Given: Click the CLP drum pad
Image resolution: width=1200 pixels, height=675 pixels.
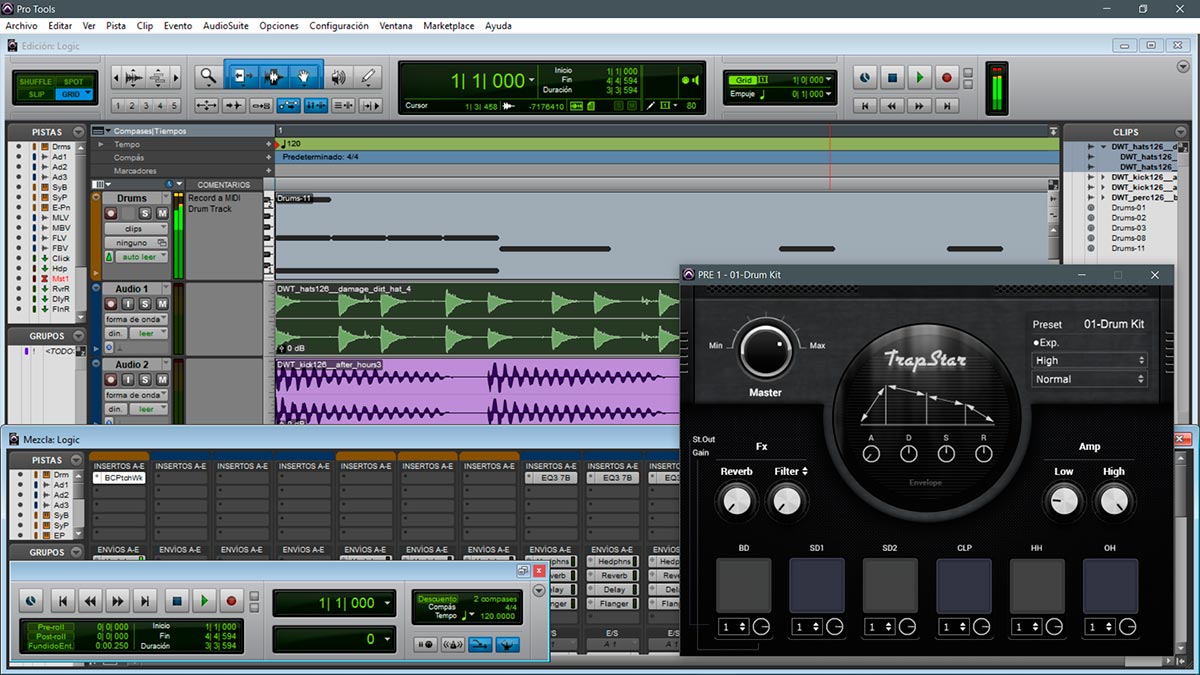Looking at the screenshot, I should [x=964, y=585].
